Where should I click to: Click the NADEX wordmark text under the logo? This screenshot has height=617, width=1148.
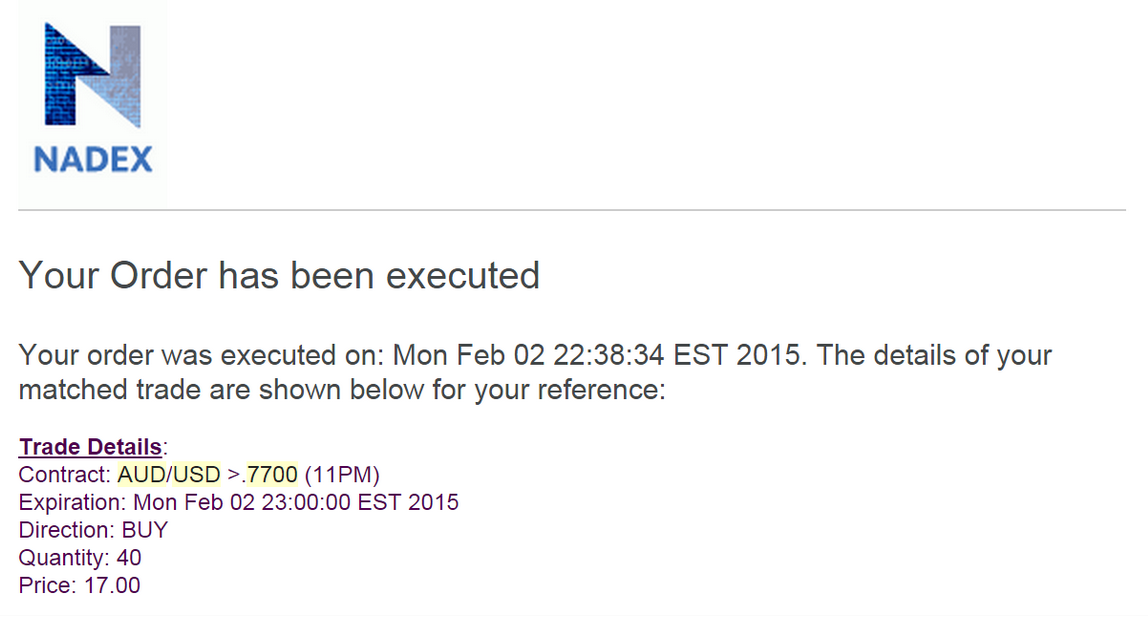[93, 160]
